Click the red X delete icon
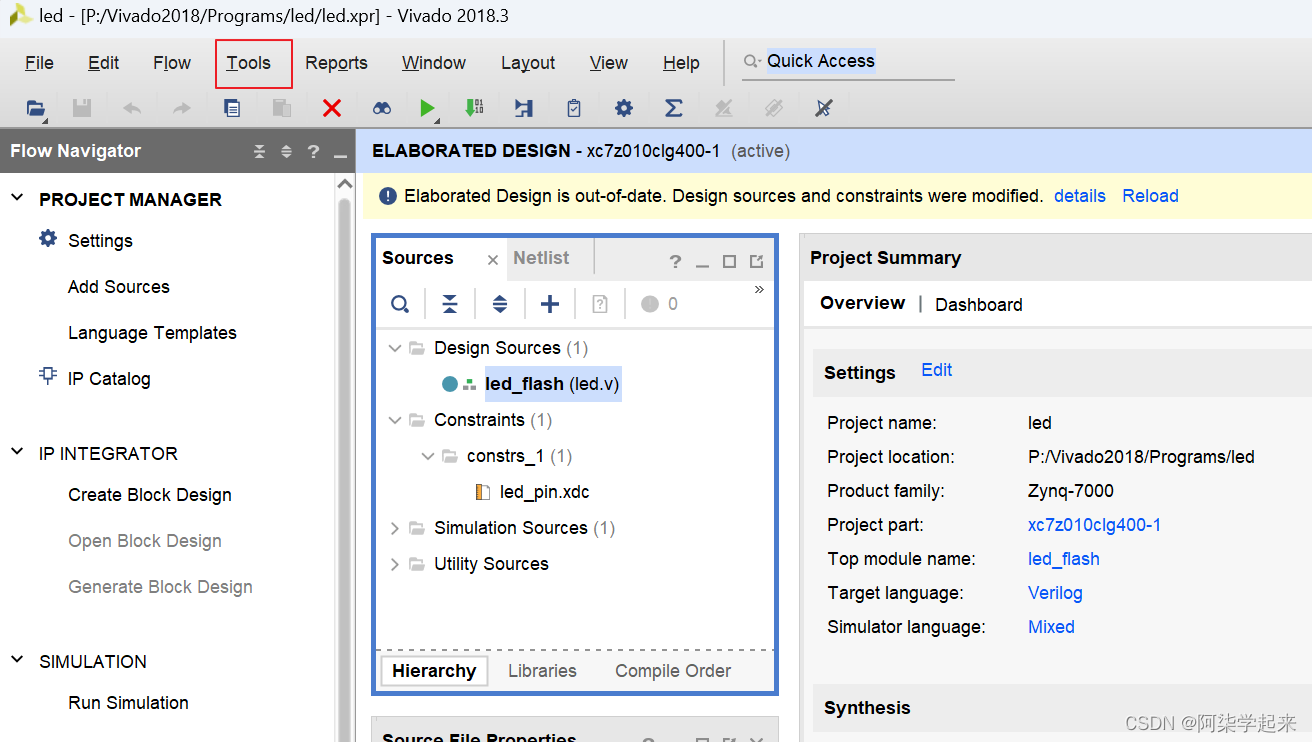Screen dimensions: 1312x742 pos(332,108)
